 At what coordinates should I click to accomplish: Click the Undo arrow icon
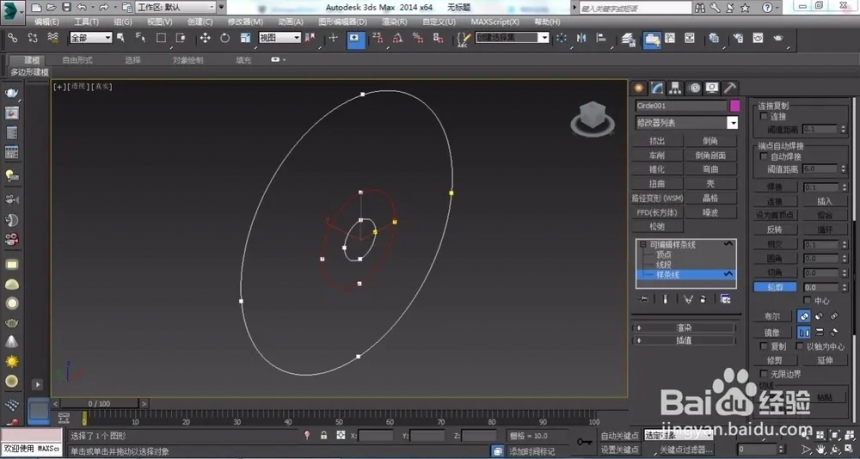pyautogui.click(x=82, y=8)
